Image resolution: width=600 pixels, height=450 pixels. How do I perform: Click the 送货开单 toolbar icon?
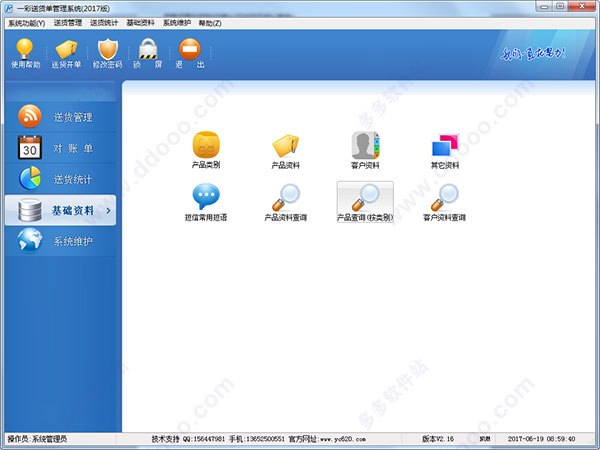coord(66,54)
